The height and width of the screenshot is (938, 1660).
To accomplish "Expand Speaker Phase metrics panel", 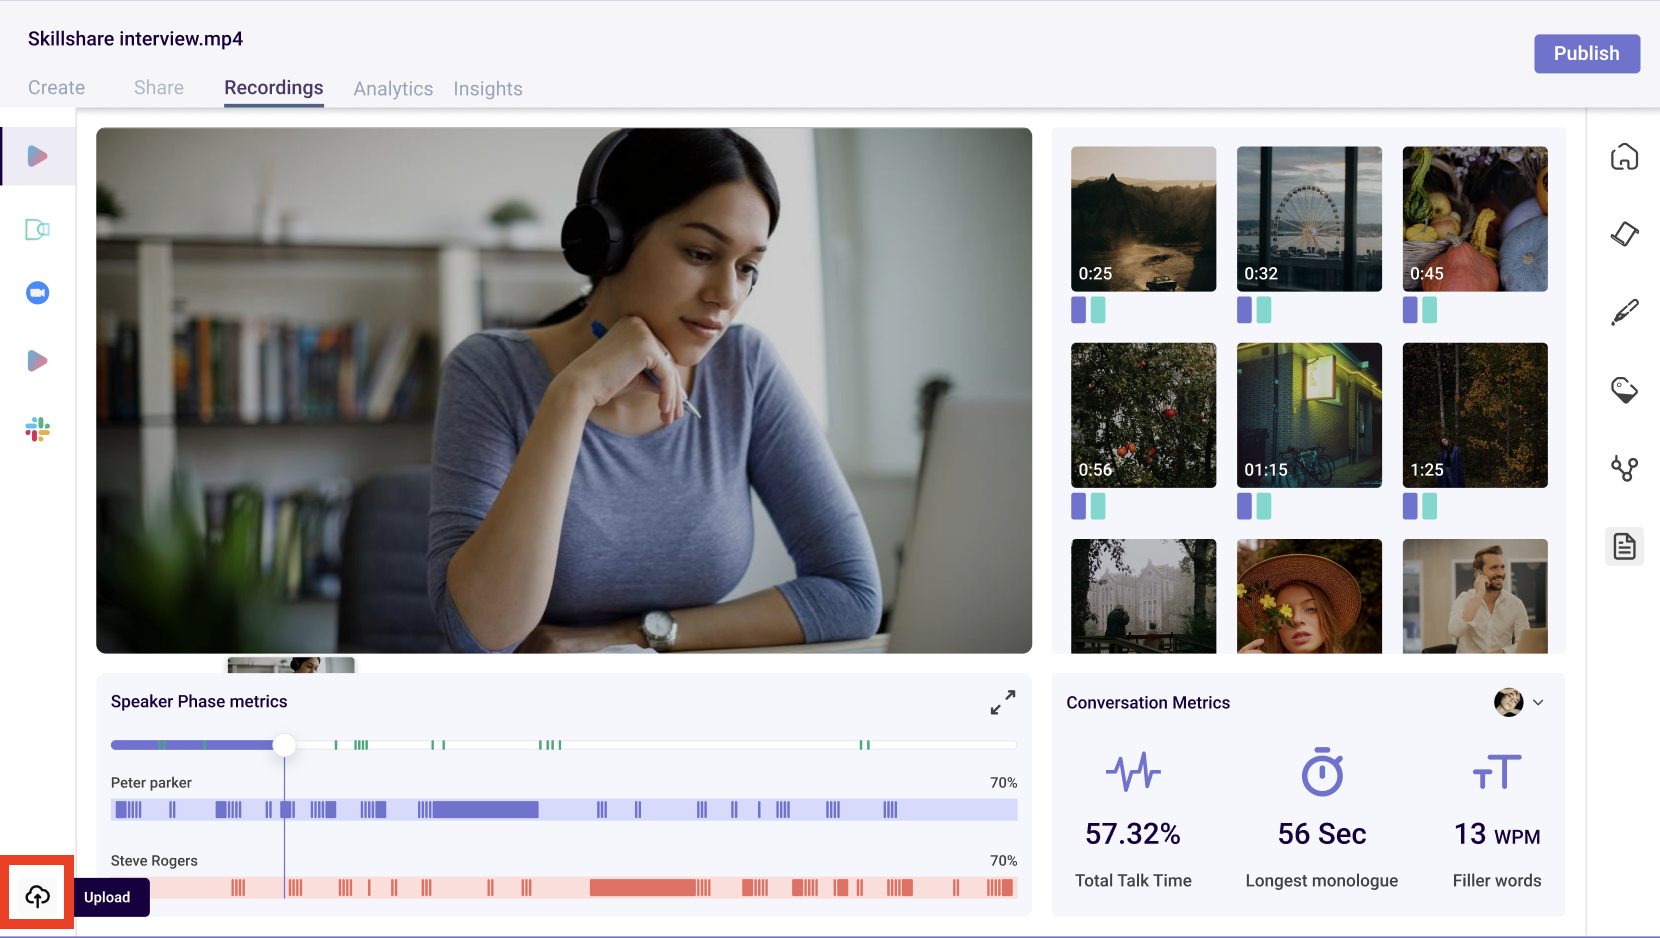I will [x=1002, y=702].
